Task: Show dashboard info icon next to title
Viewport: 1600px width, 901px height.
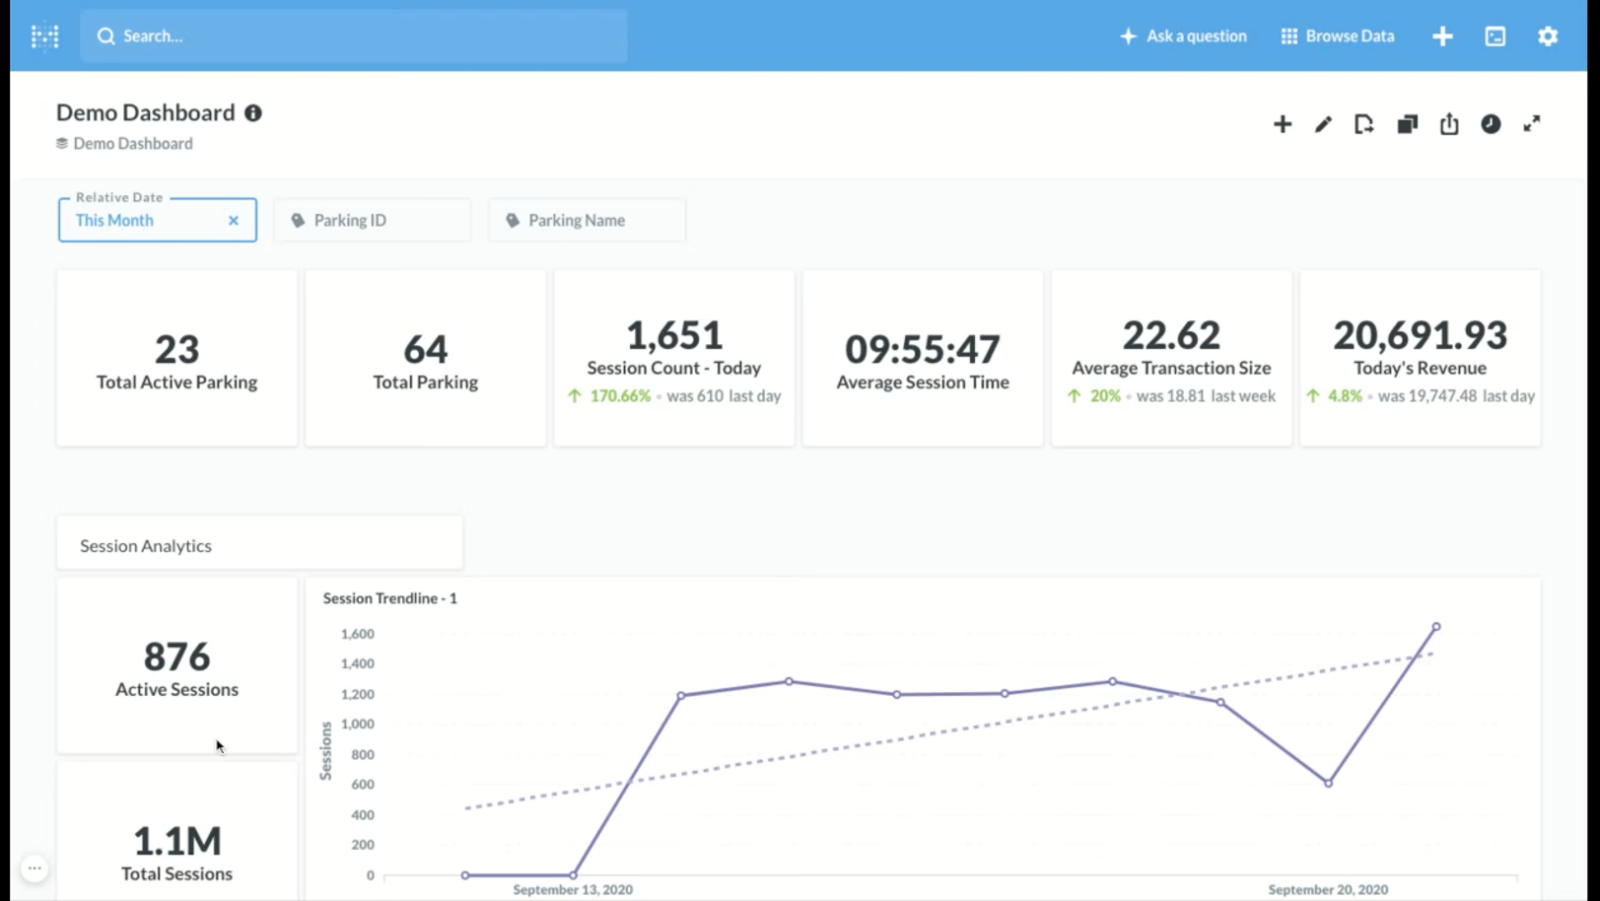Action: coord(254,113)
